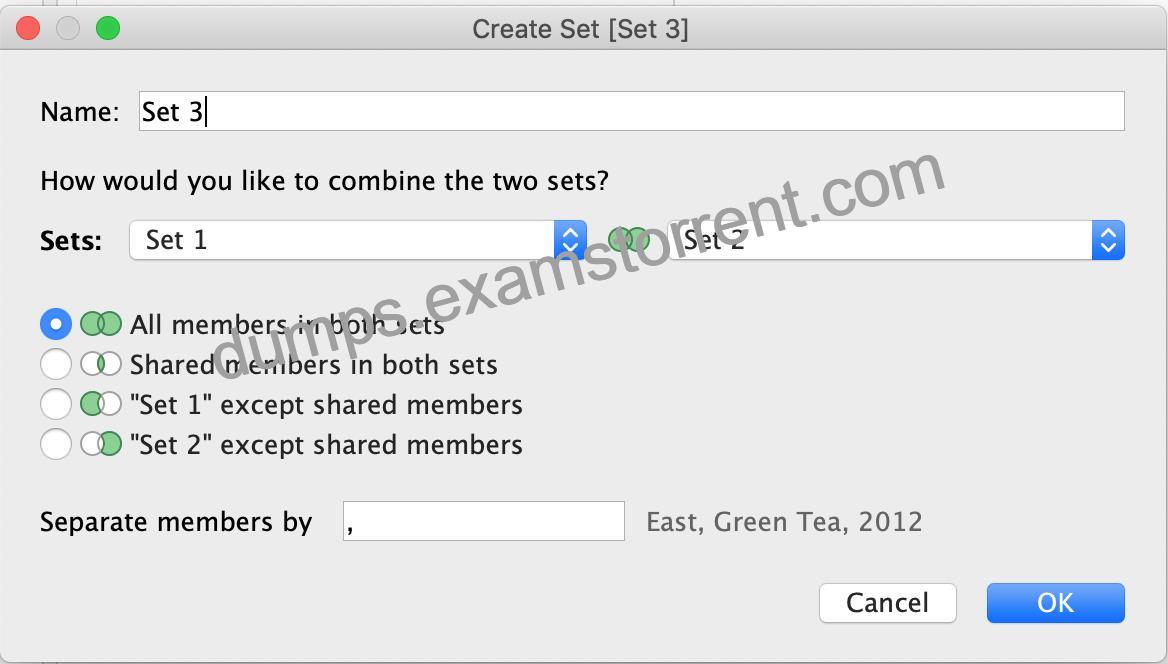Screen dimensions: 1168x664
Task: Choose "Set 2" except shared members radio
Action: click(56, 444)
